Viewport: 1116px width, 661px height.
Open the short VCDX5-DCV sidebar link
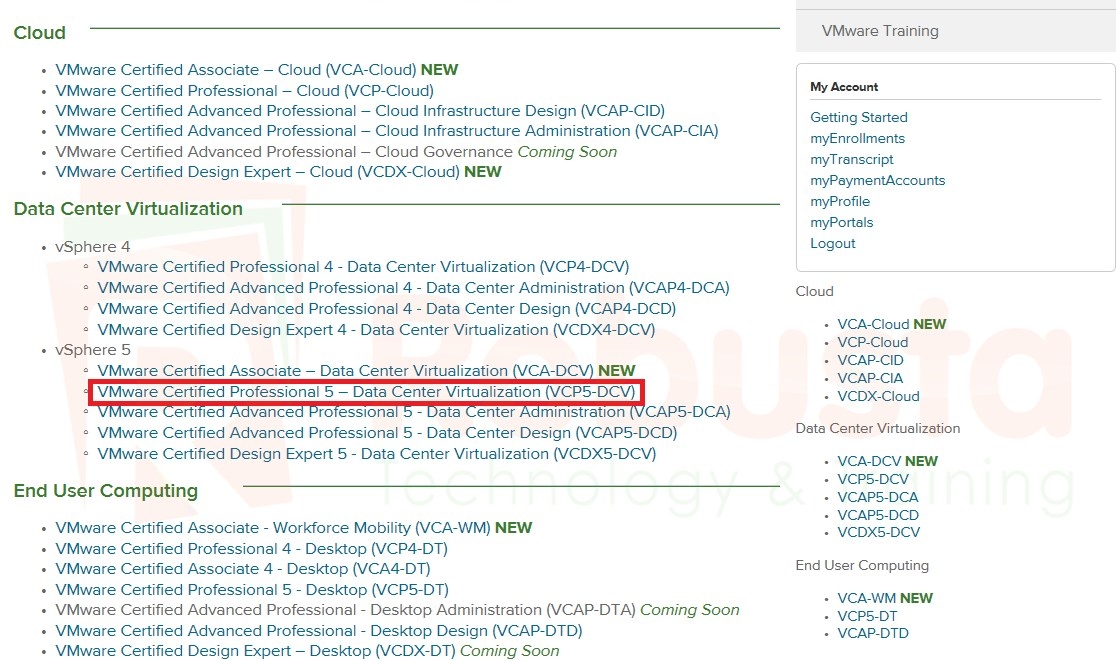click(879, 532)
